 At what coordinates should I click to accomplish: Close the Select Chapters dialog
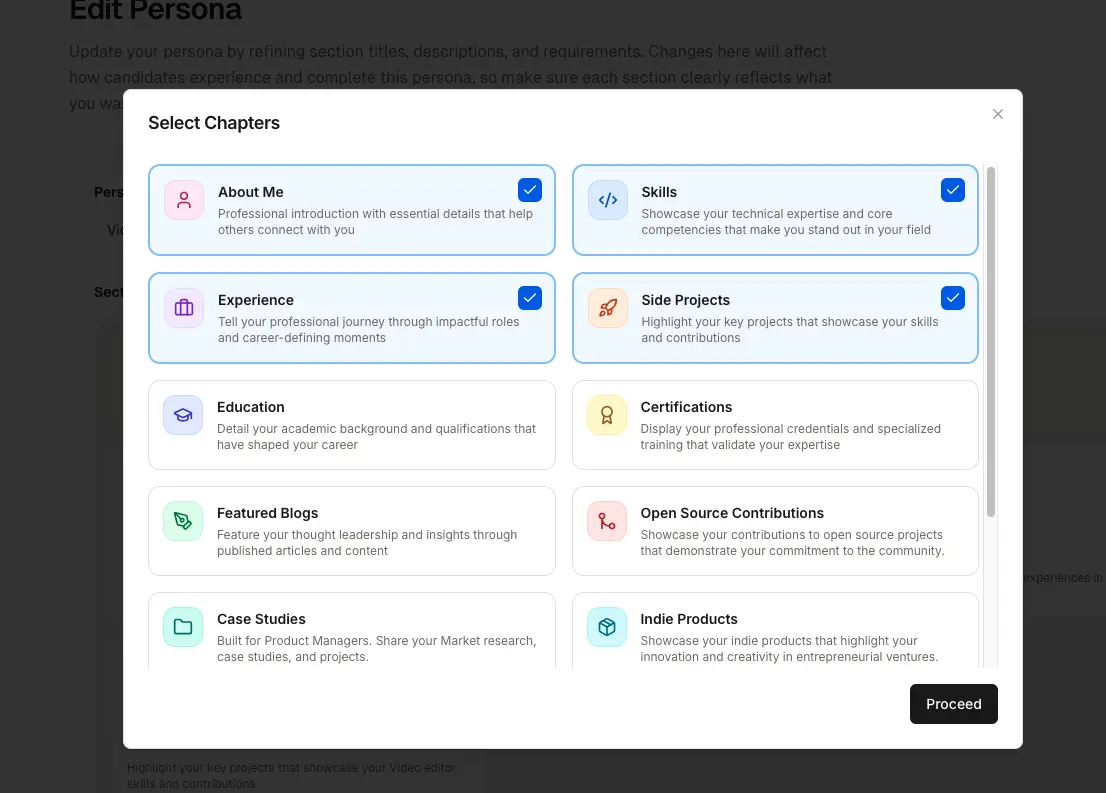[997, 114]
